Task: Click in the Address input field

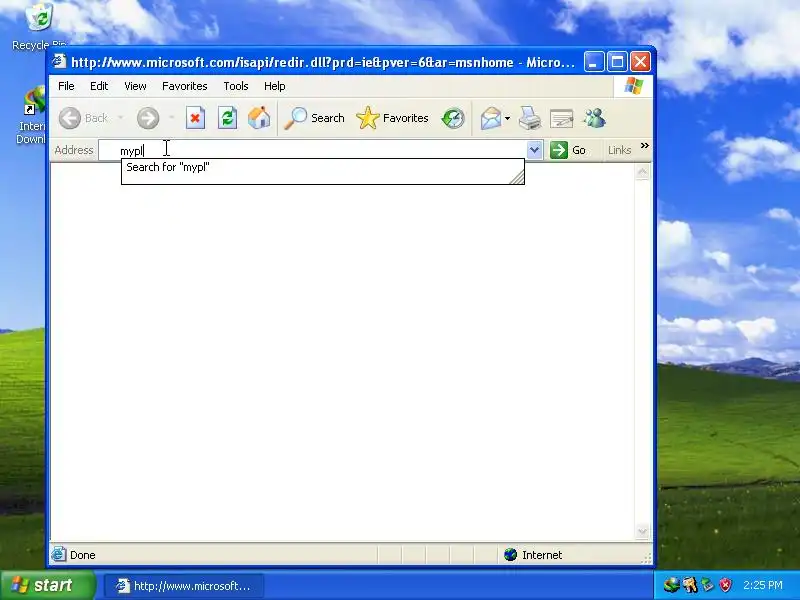Action: (x=312, y=150)
